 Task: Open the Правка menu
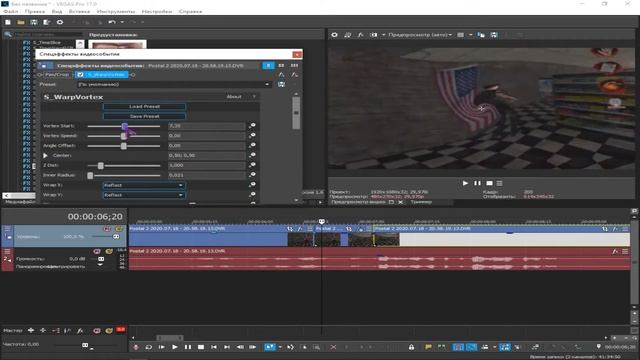pos(35,11)
